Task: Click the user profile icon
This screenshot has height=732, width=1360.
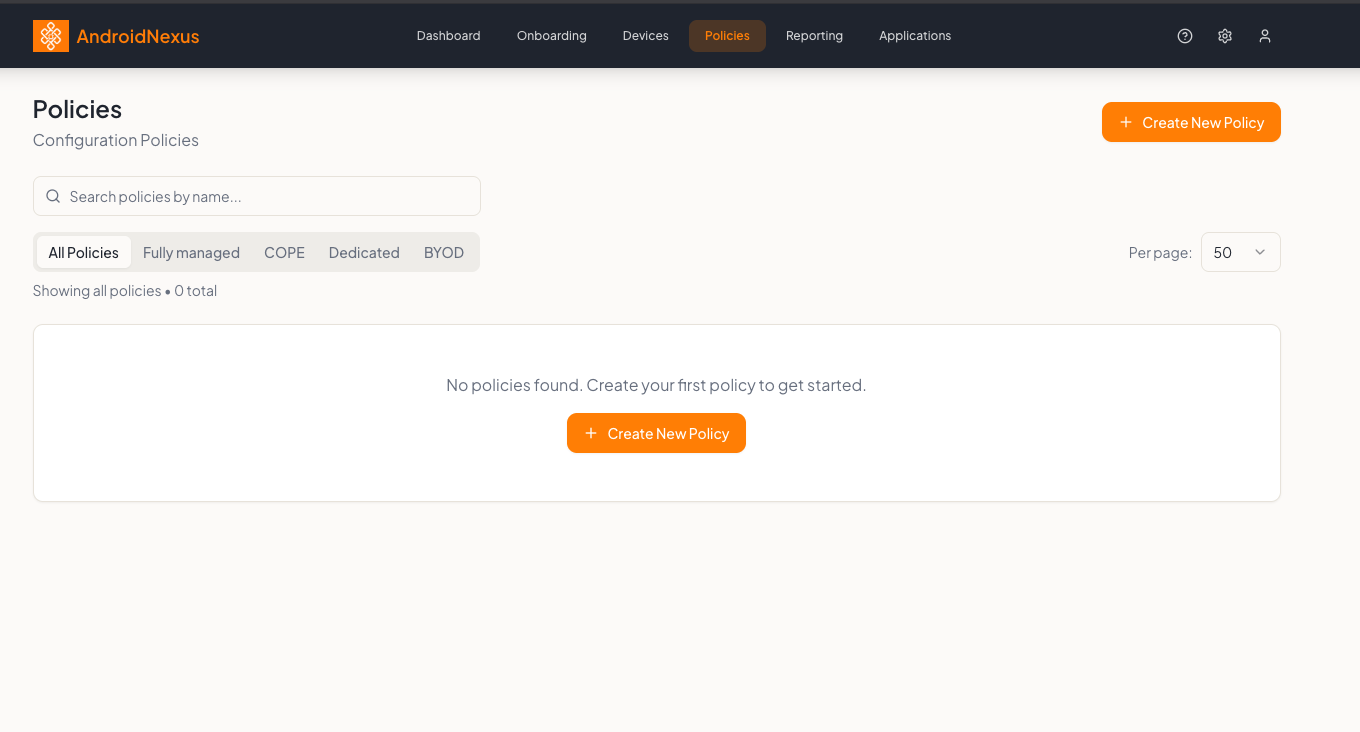Action: click(x=1265, y=36)
